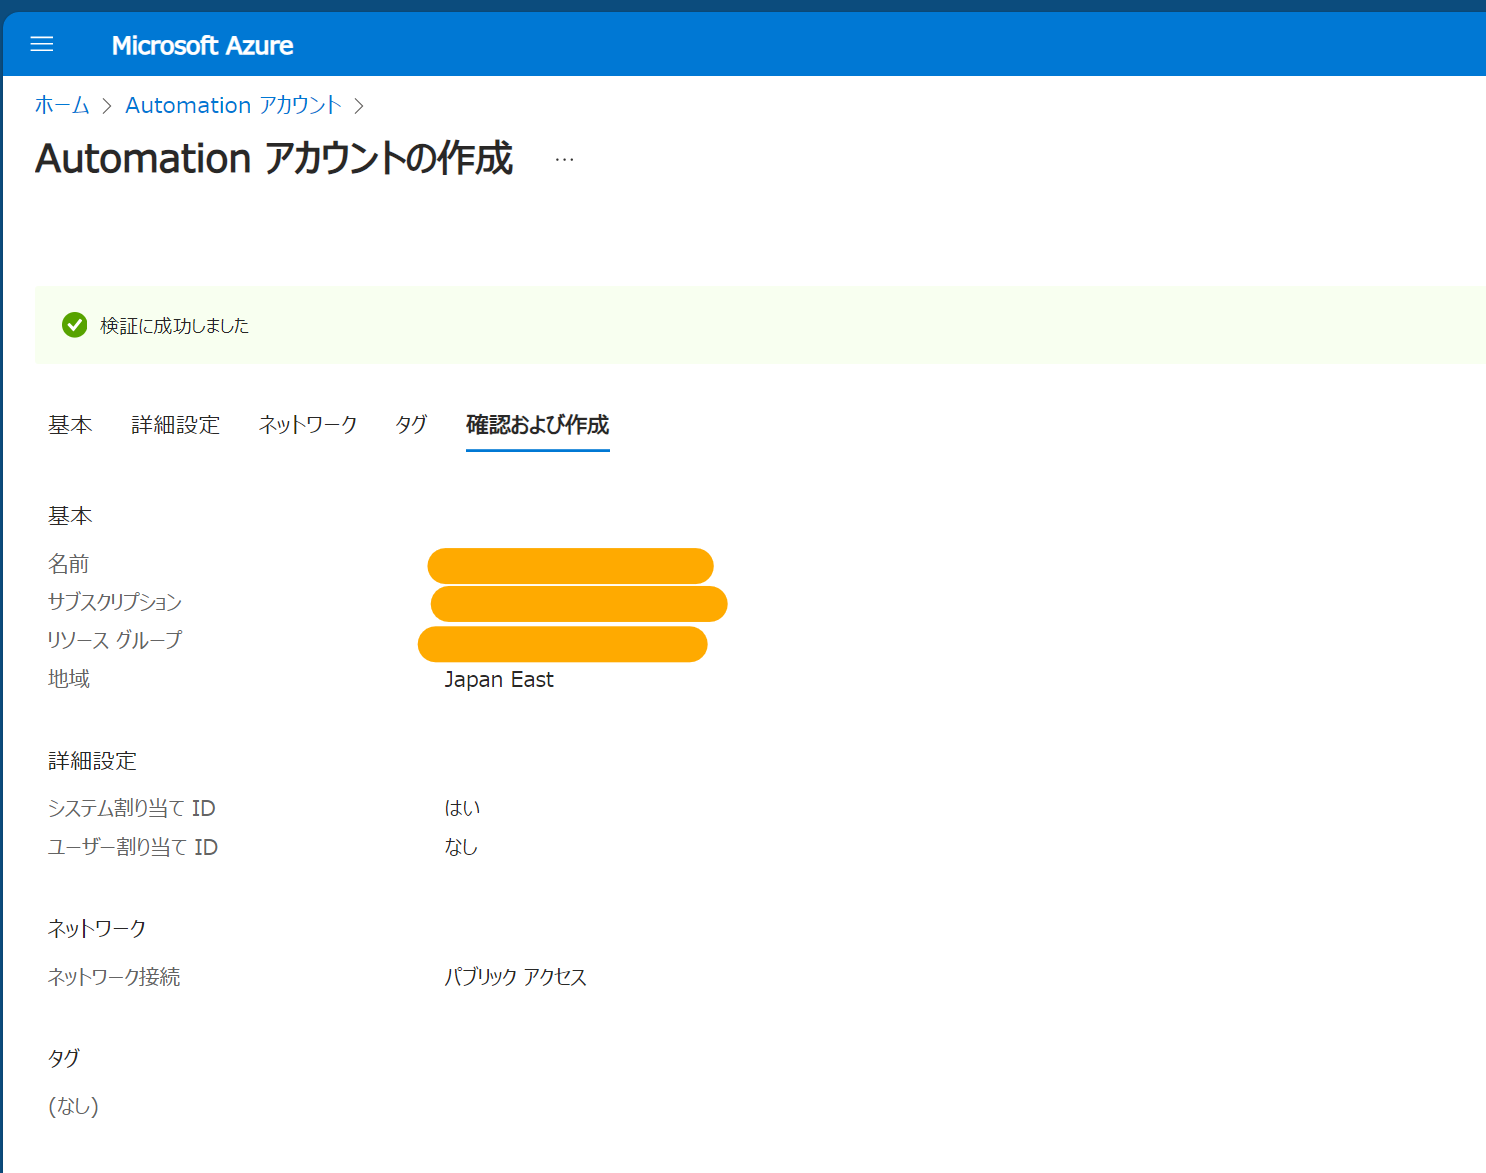1486x1173 pixels.
Task: Go to ホーム breadcrumb link
Action: [62, 105]
